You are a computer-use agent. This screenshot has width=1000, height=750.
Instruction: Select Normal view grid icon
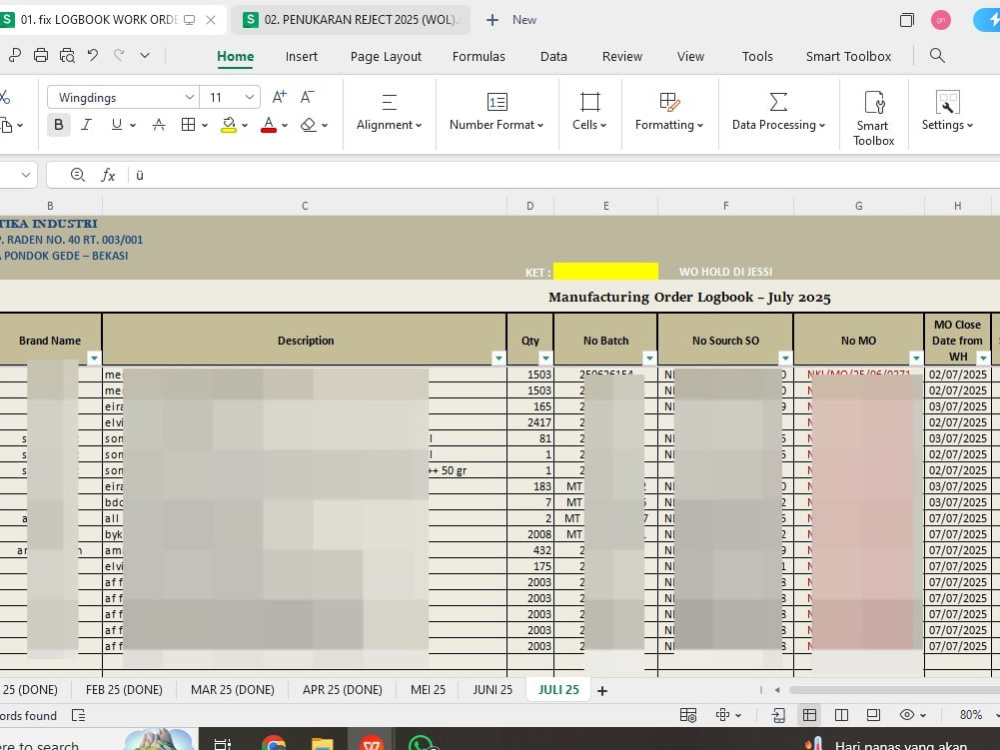pos(809,715)
